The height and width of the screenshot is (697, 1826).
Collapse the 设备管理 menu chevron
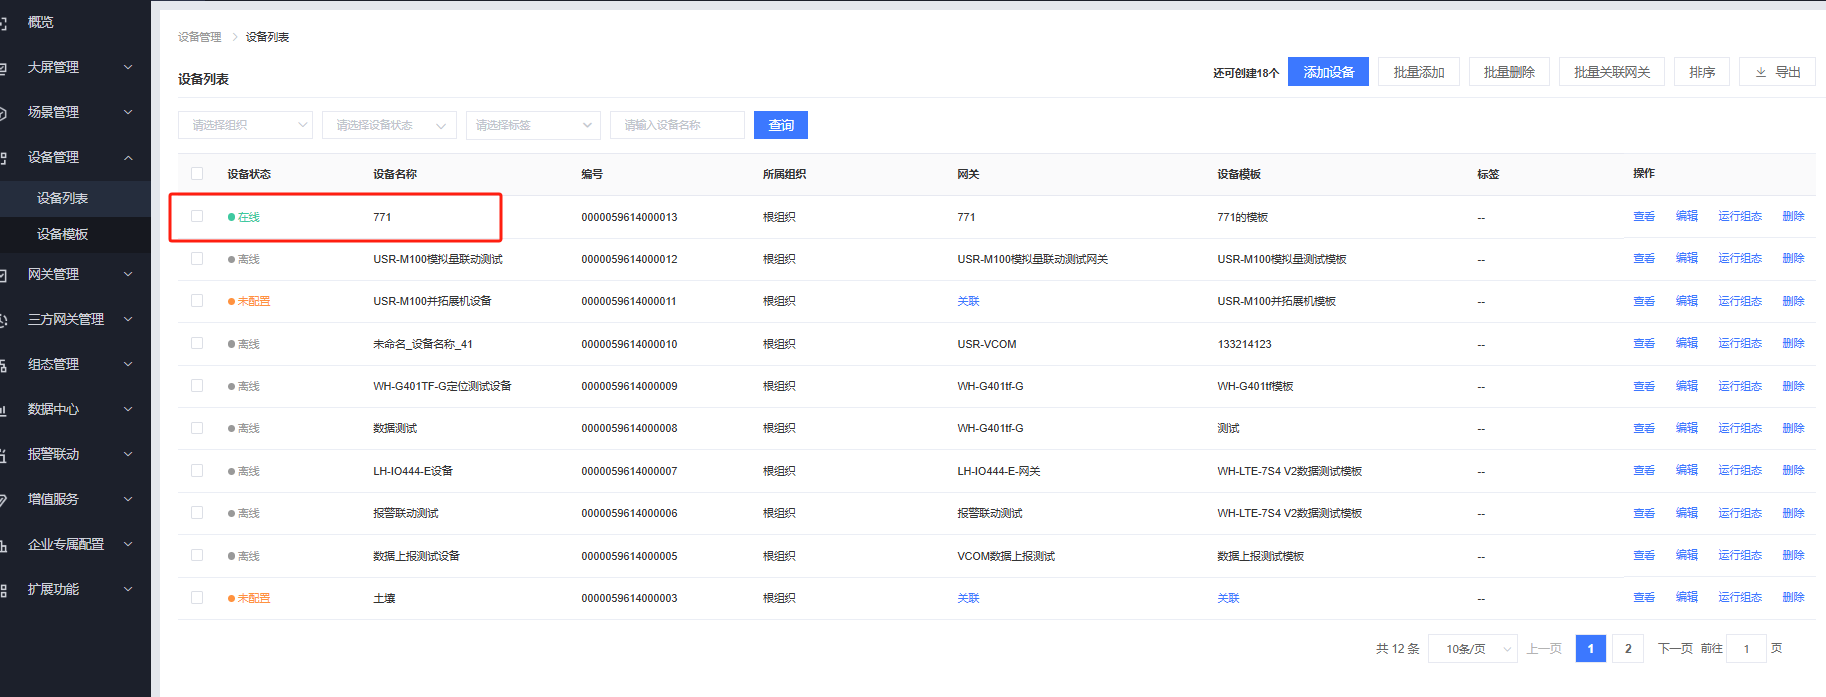tap(128, 157)
